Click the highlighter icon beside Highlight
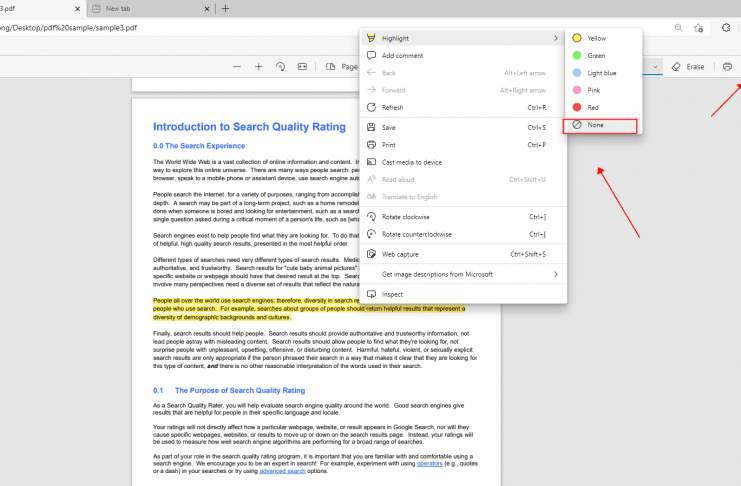Image resolution: width=741 pixels, height=486 pixels. click(x=371, y=38)
